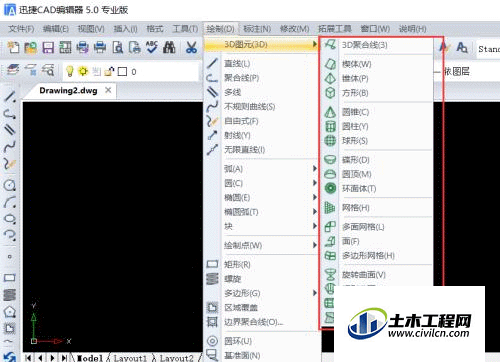Click the 圆顶(M) dome icon
Screen dimensions: 500x362
pos(330,174)
